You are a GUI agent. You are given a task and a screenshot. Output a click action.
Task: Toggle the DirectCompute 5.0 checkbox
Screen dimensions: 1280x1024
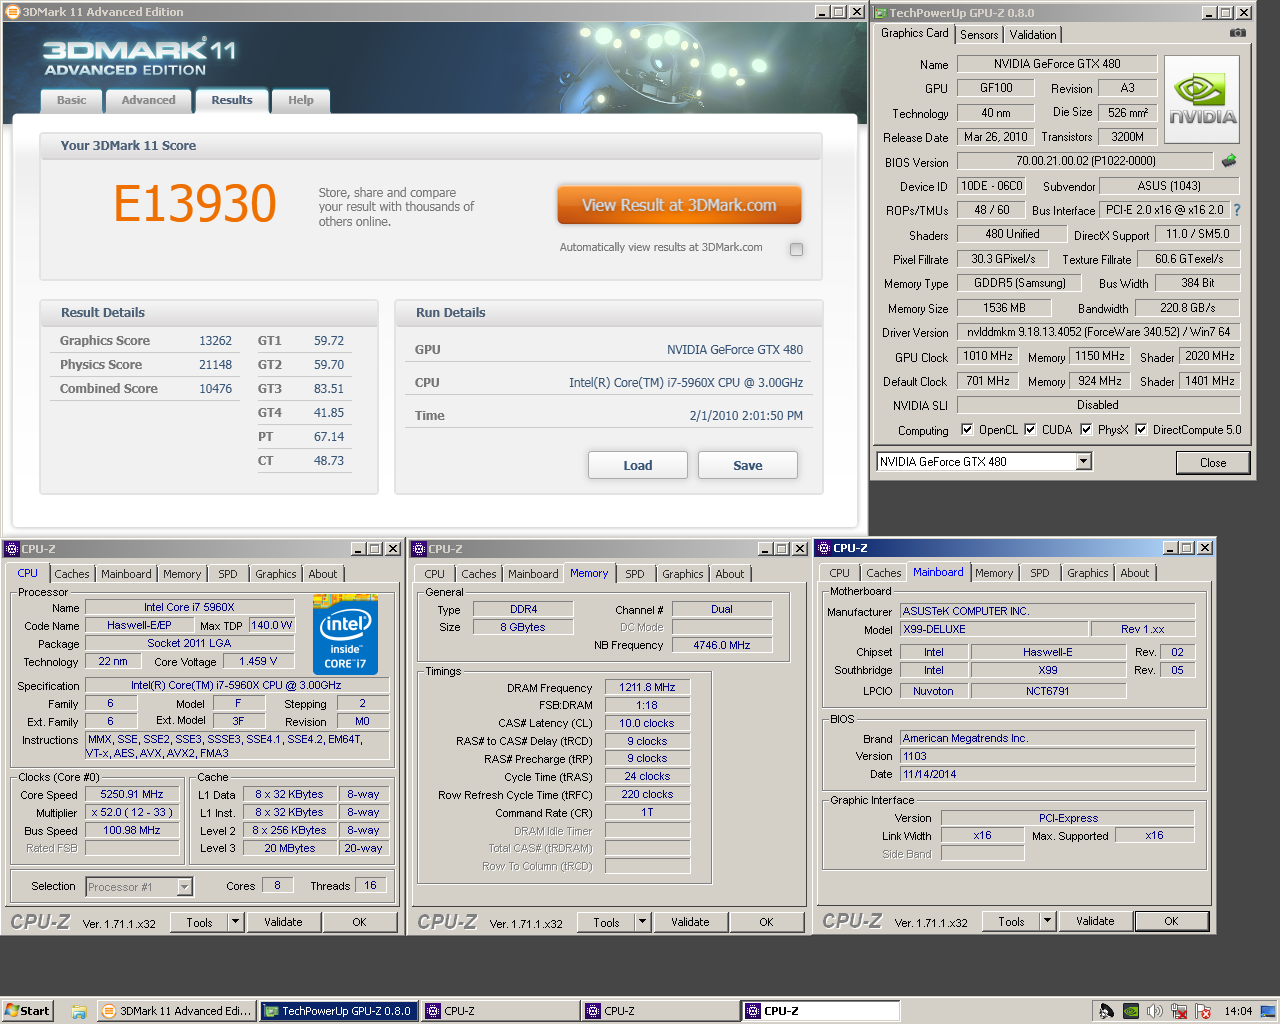tap(1141, 430)
